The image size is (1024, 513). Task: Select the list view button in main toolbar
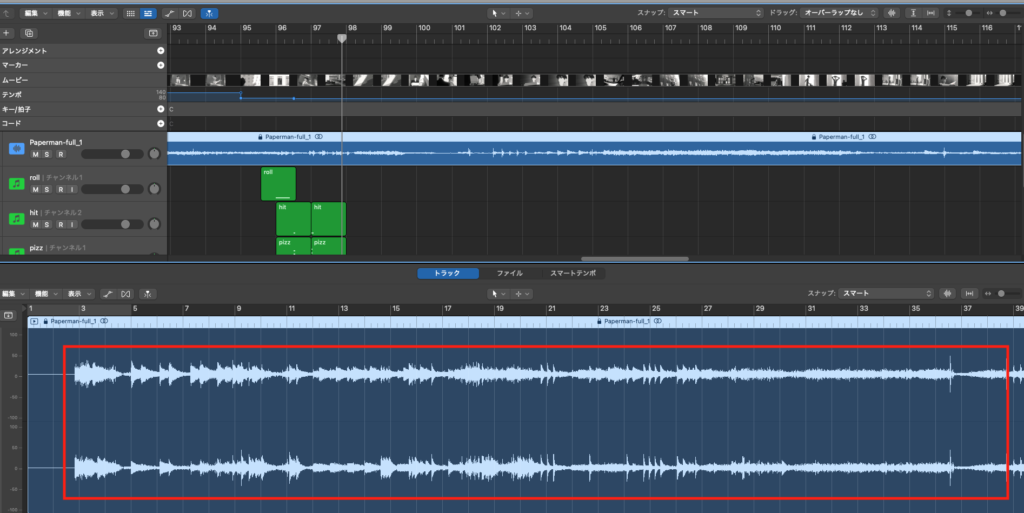(148, 13)
